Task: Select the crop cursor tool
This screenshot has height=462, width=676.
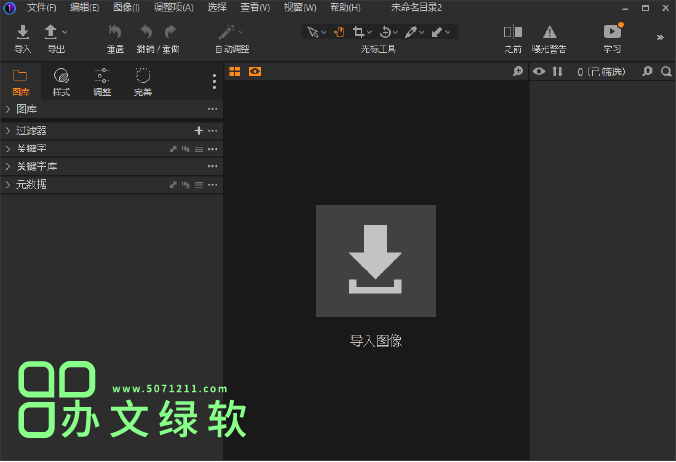Action: [x=359, y=32]
